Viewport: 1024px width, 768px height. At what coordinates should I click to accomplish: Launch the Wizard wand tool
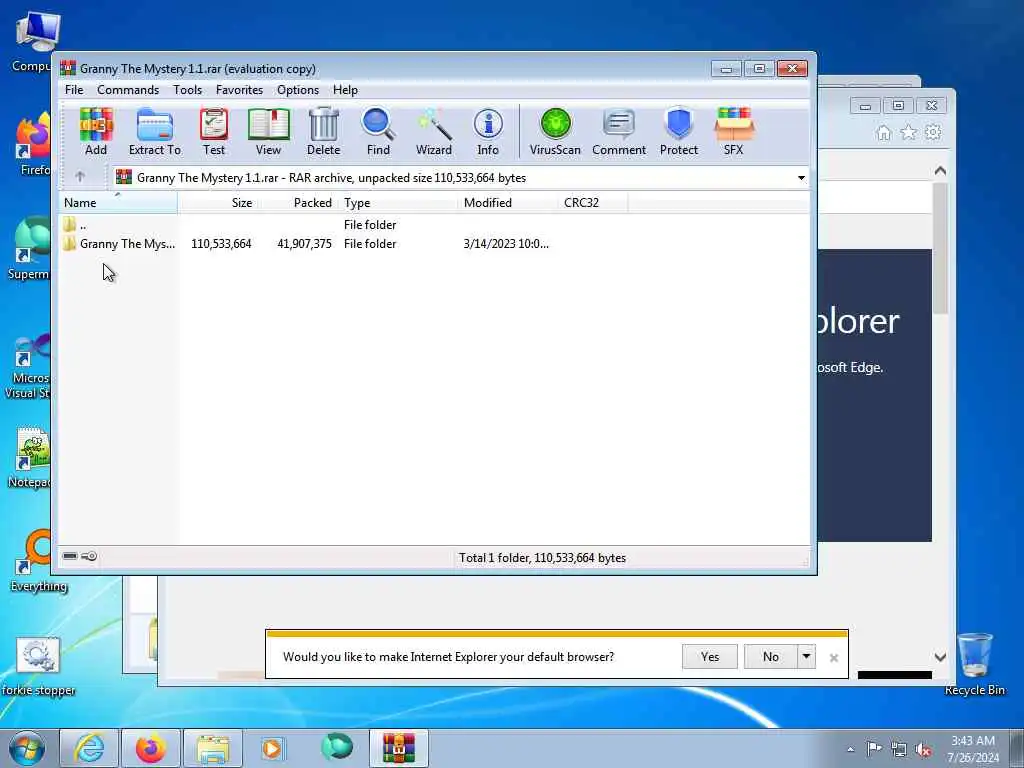click(434, 131)
